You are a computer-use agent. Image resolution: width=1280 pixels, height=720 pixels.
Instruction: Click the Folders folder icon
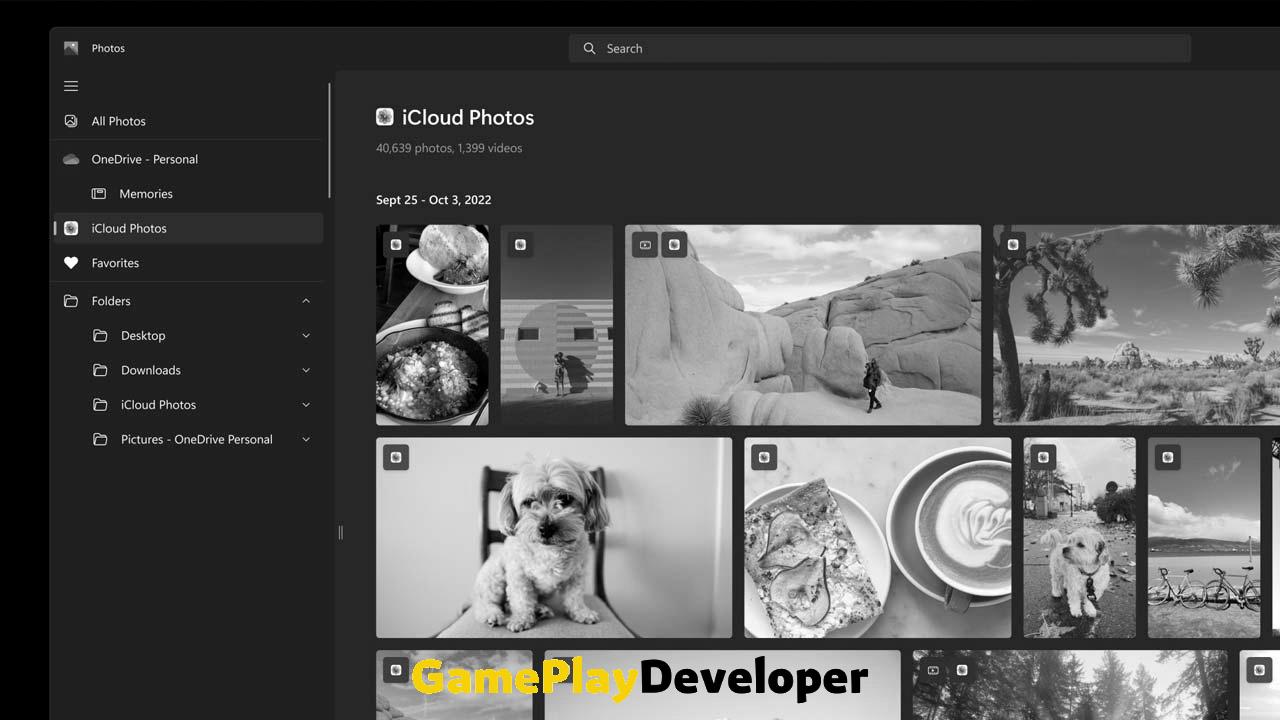coord(71,301)
